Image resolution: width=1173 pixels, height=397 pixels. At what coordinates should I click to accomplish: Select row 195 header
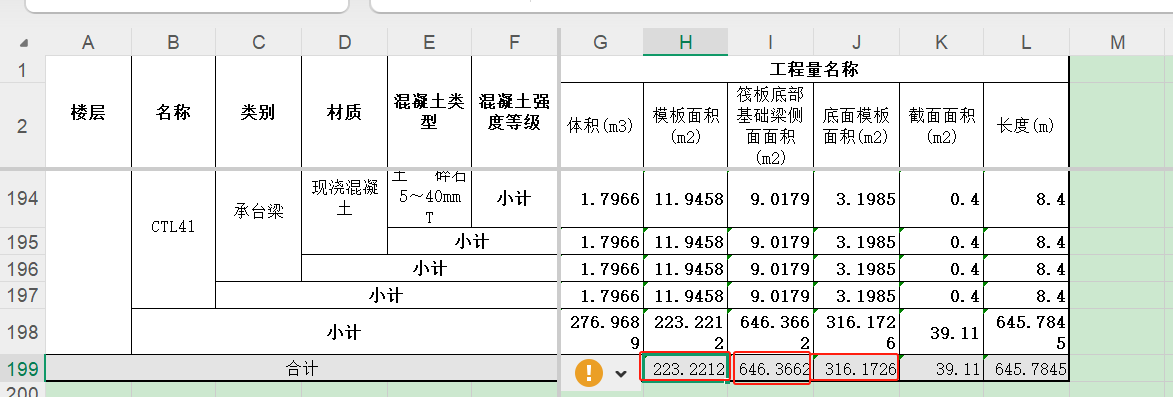[x=22, y=241]
